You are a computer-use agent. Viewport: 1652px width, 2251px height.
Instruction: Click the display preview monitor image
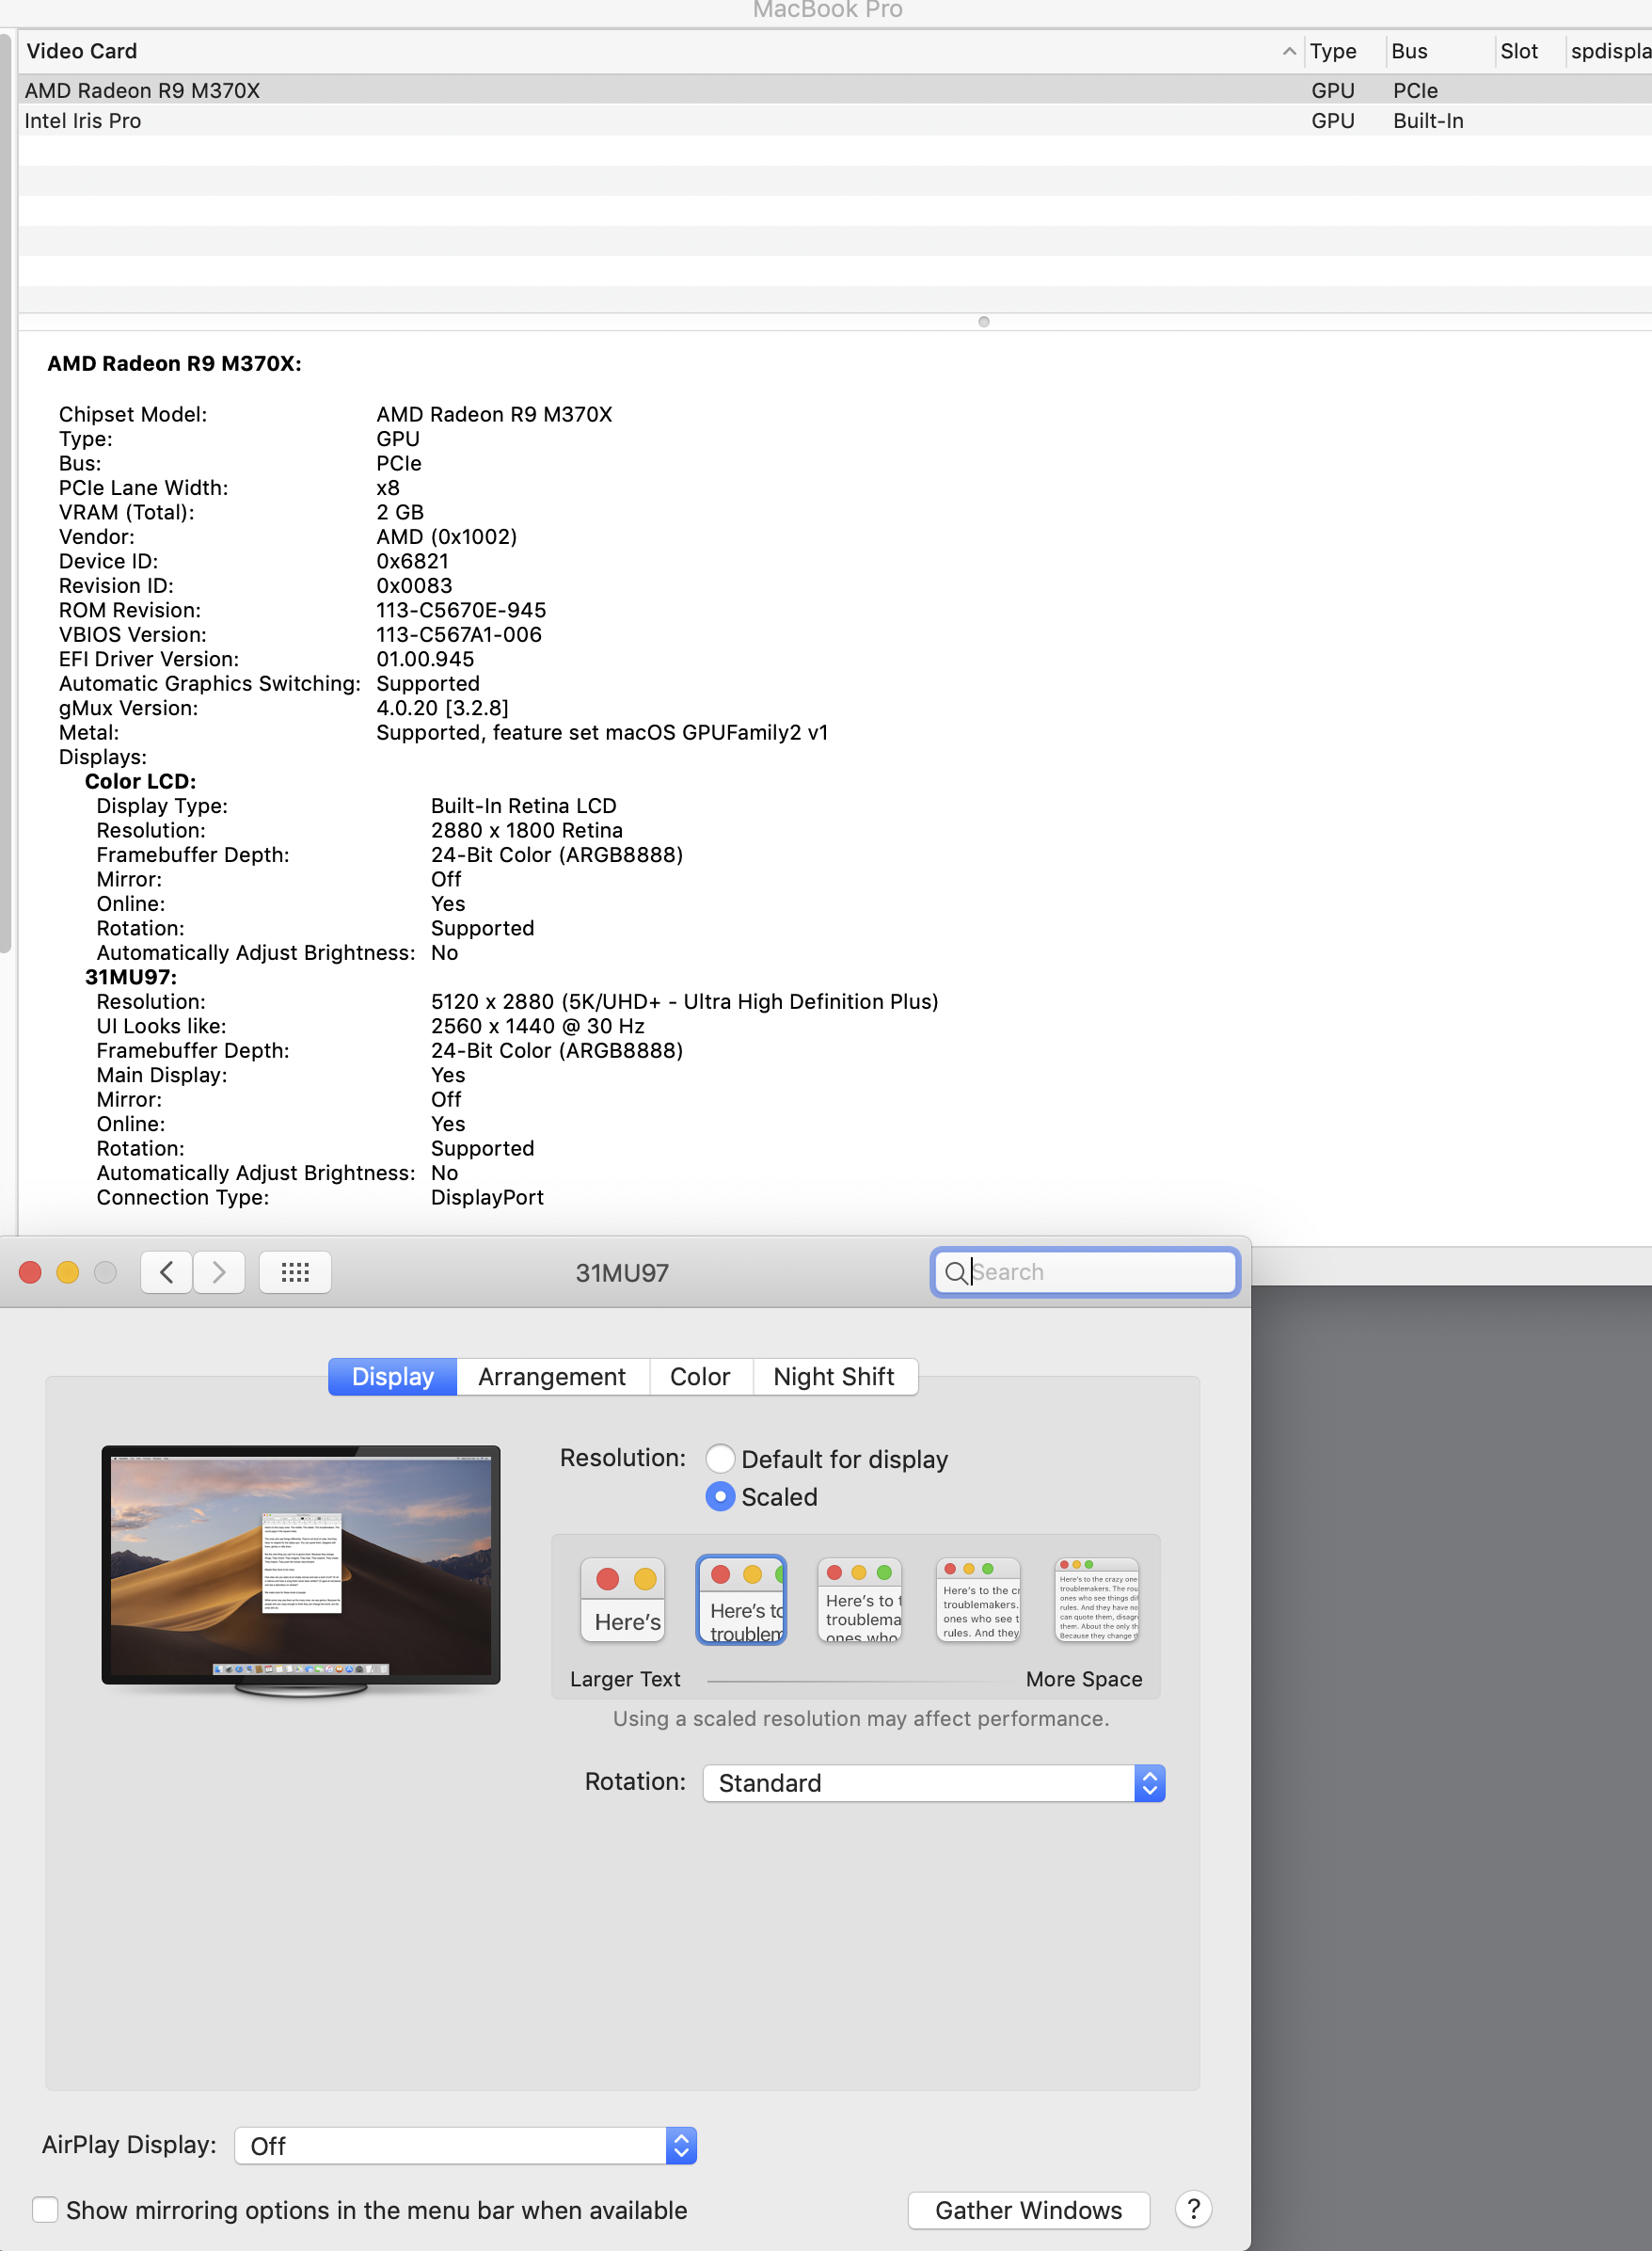click(301, 1570)
